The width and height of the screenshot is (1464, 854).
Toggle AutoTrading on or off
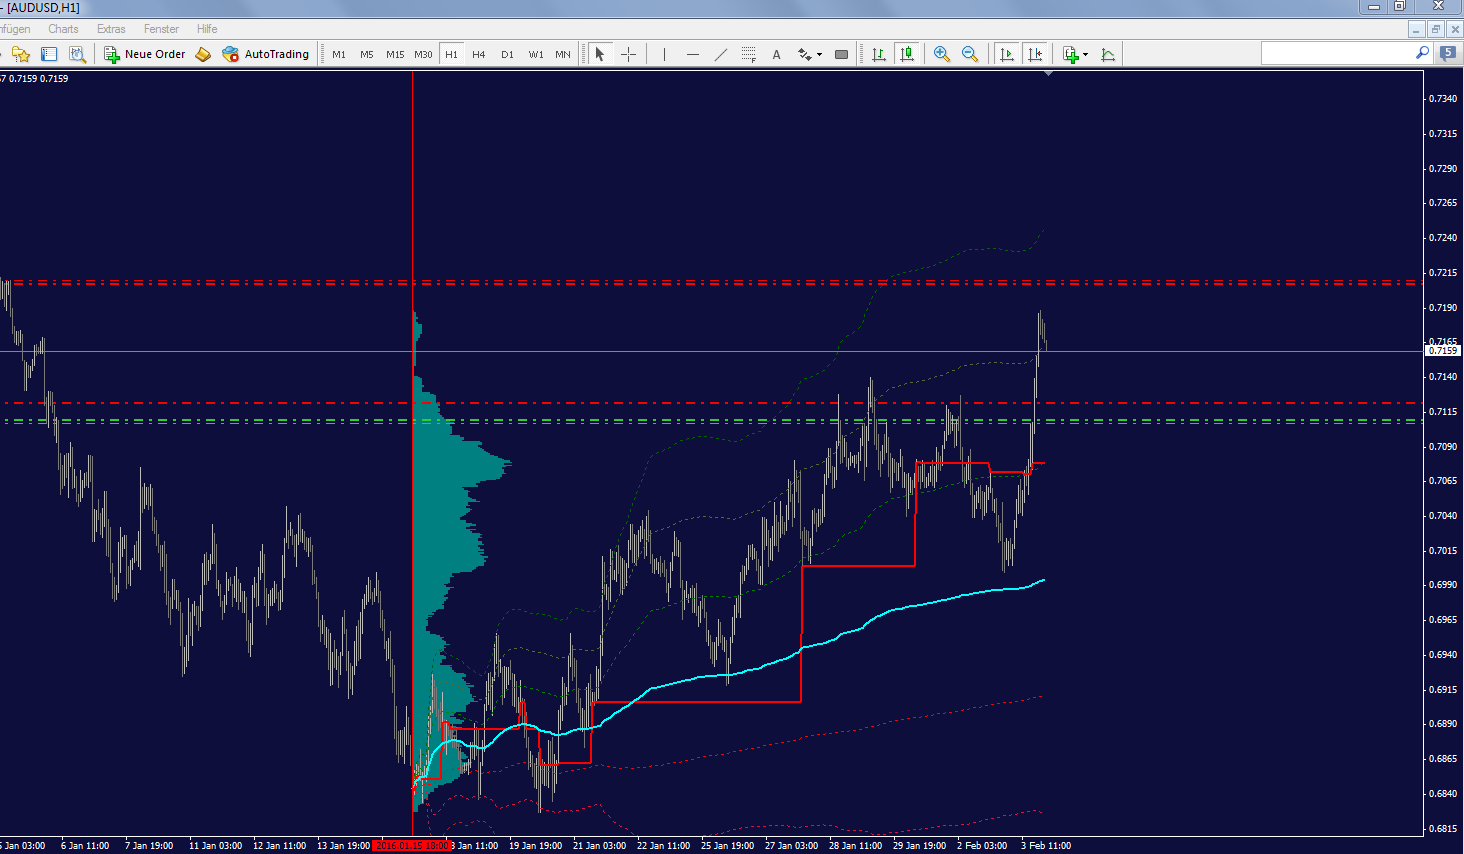(265, 54)
